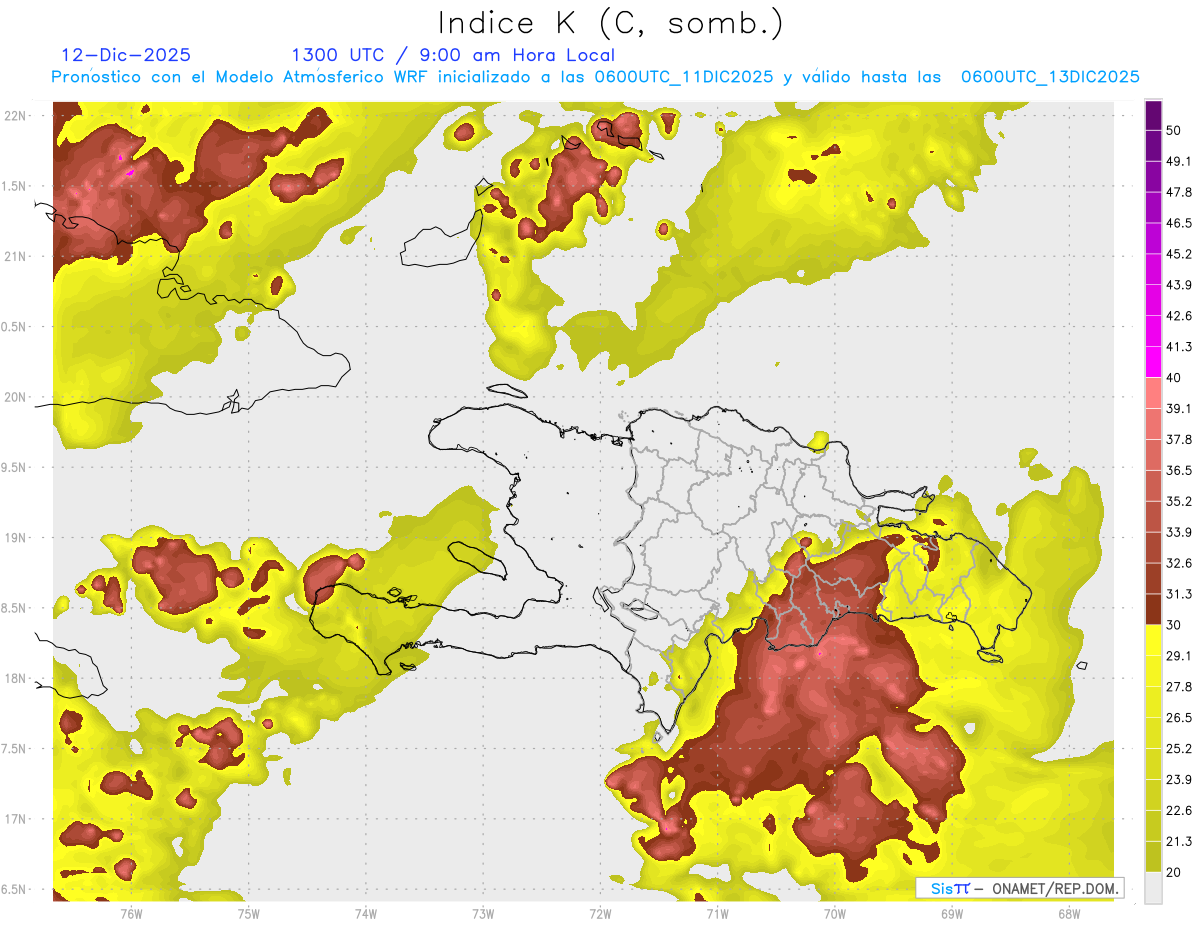Click the '29.1' value on the color scale

click(x=1179, y=656)
